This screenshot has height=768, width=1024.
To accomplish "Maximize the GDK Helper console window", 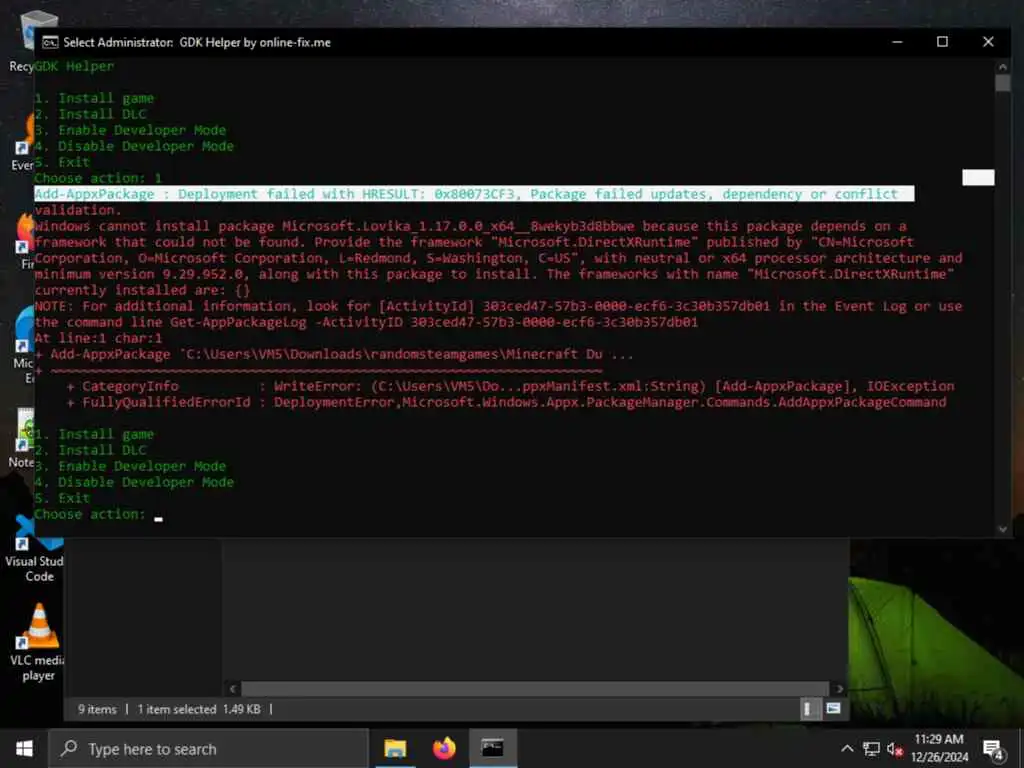I will pos(942,42).
